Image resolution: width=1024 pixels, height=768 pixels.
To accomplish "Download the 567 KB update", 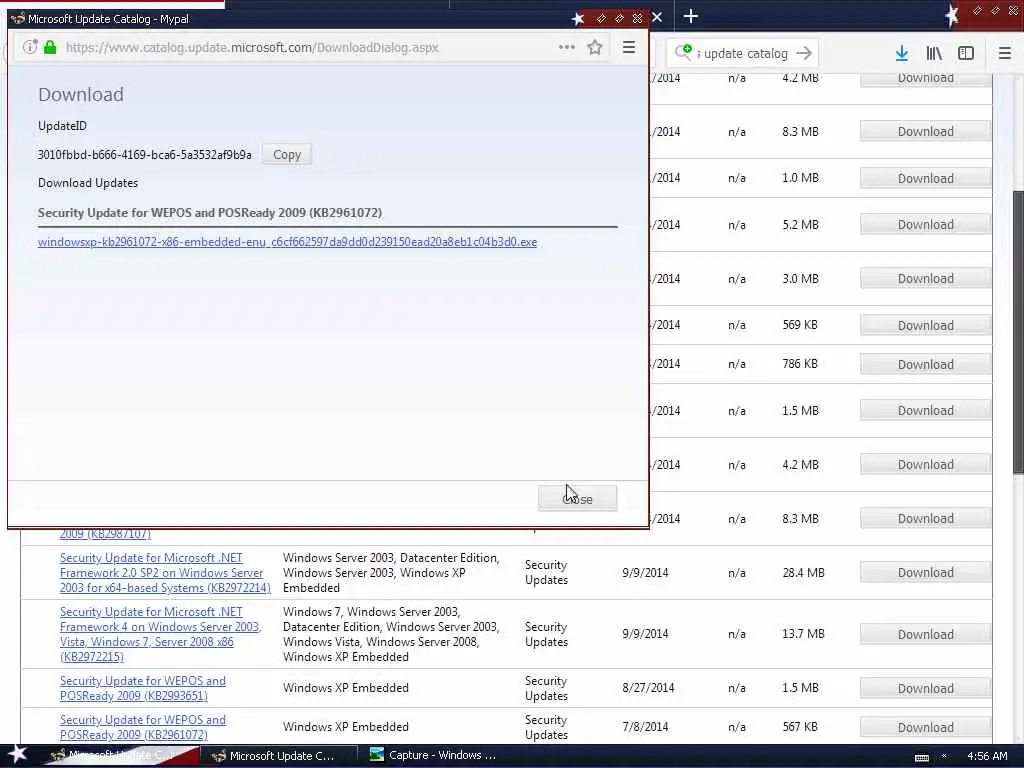I will pyautogui.click(x=925, y=728).
